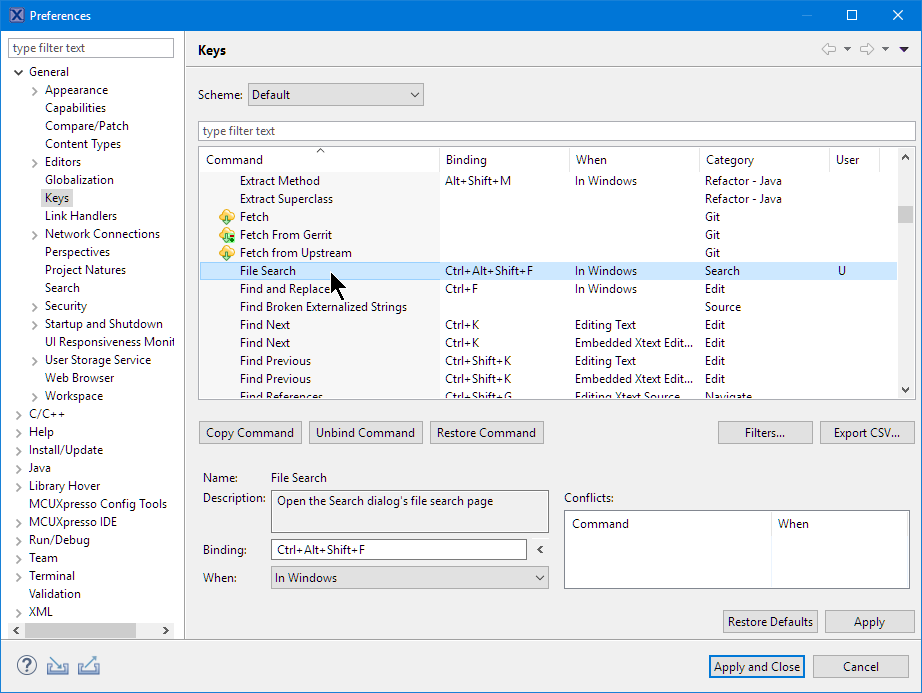
Task: Click the Preferences window app icon
Action: pos(17,15)
